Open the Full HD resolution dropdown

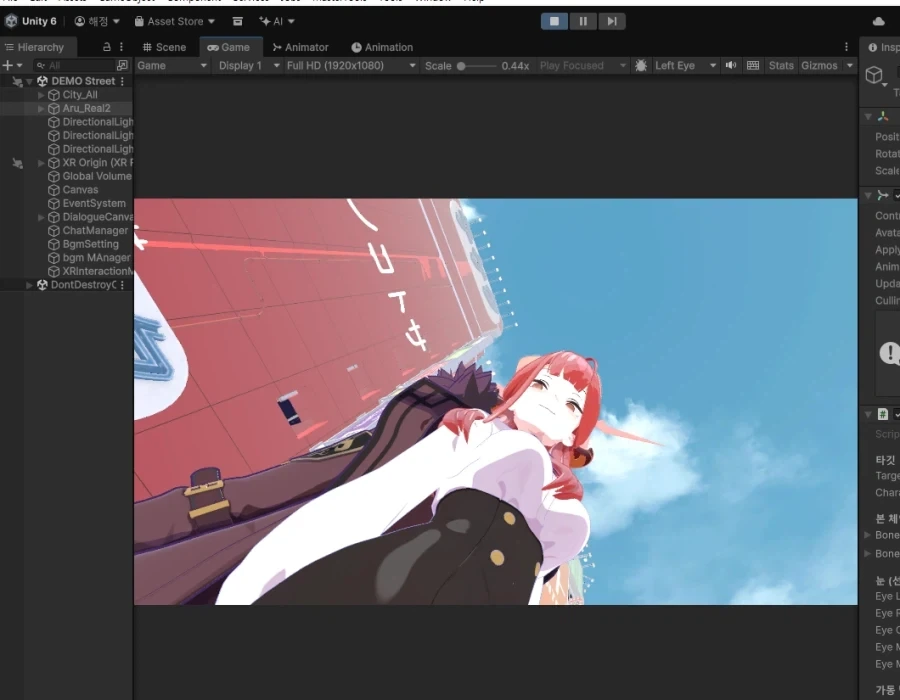(351, 66)
